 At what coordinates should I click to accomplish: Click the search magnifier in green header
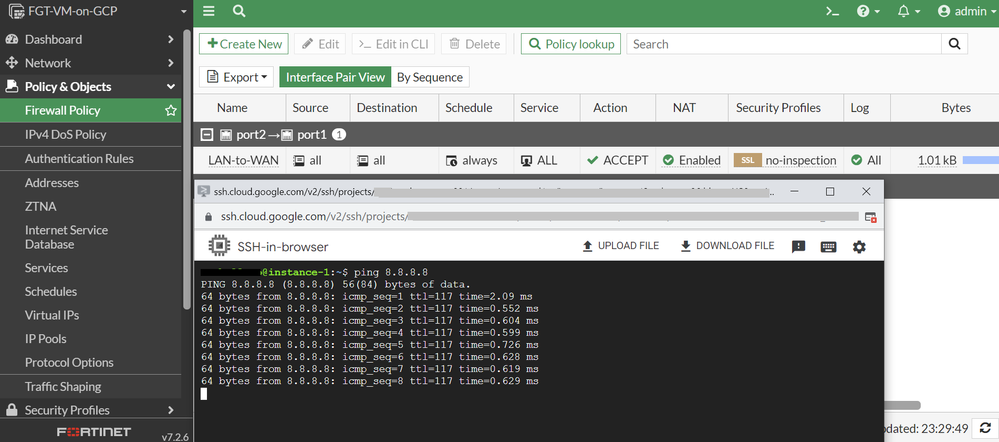point(239,11)
